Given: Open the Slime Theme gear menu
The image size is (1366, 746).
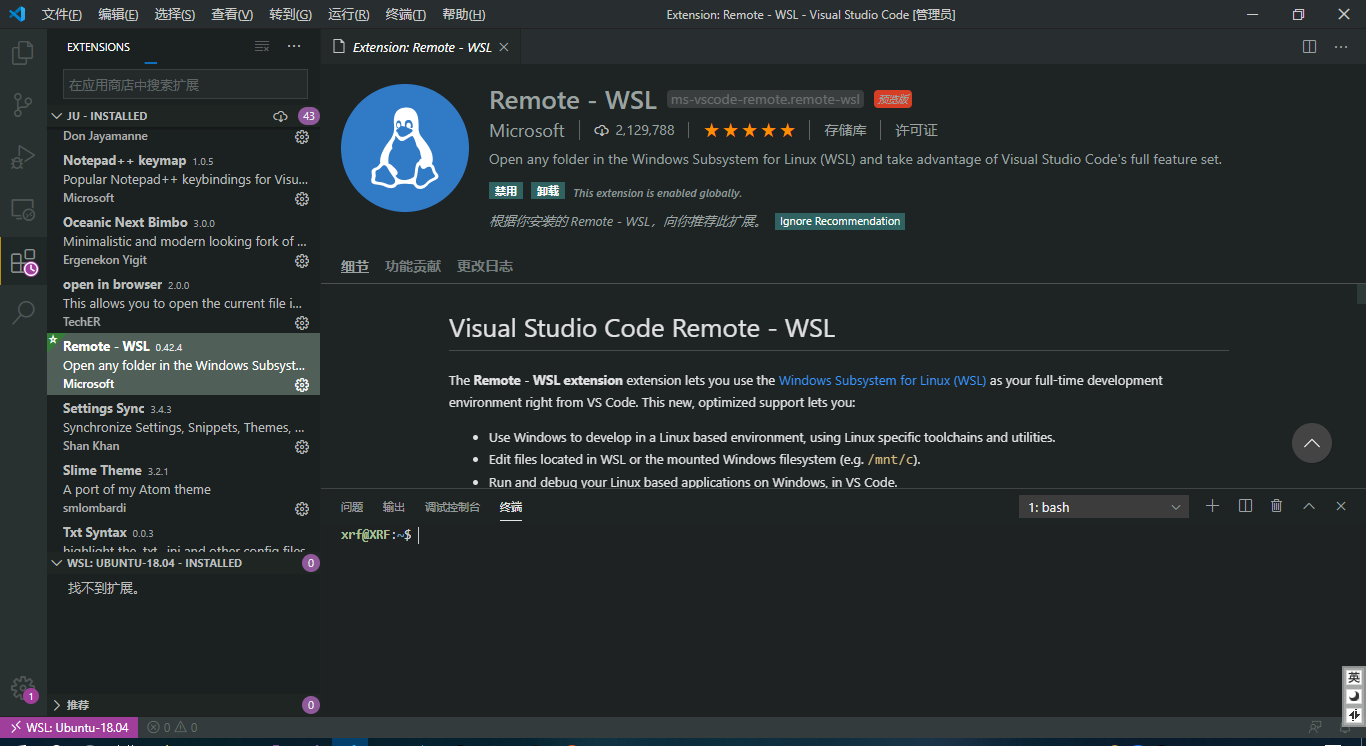Looking at the screenshot, I should coord(302,509).
